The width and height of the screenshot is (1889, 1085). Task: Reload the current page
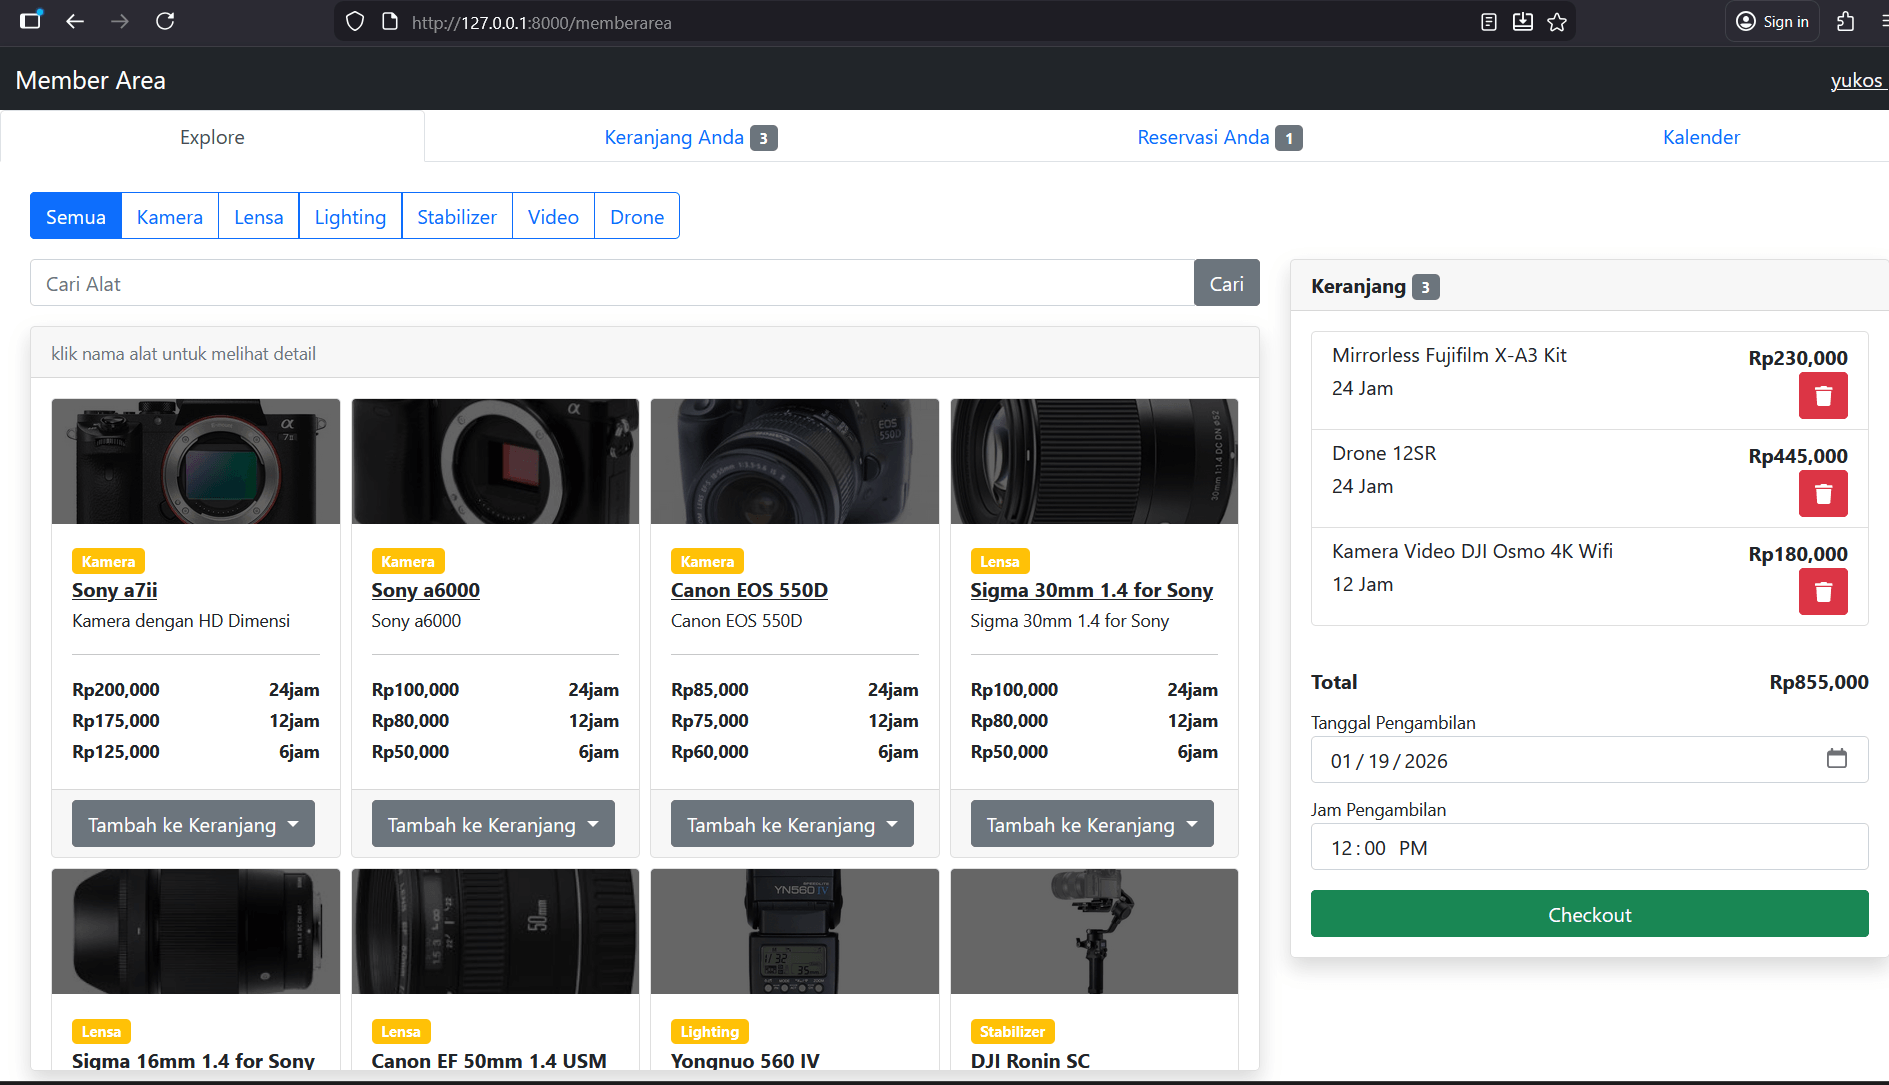point(165,21)
